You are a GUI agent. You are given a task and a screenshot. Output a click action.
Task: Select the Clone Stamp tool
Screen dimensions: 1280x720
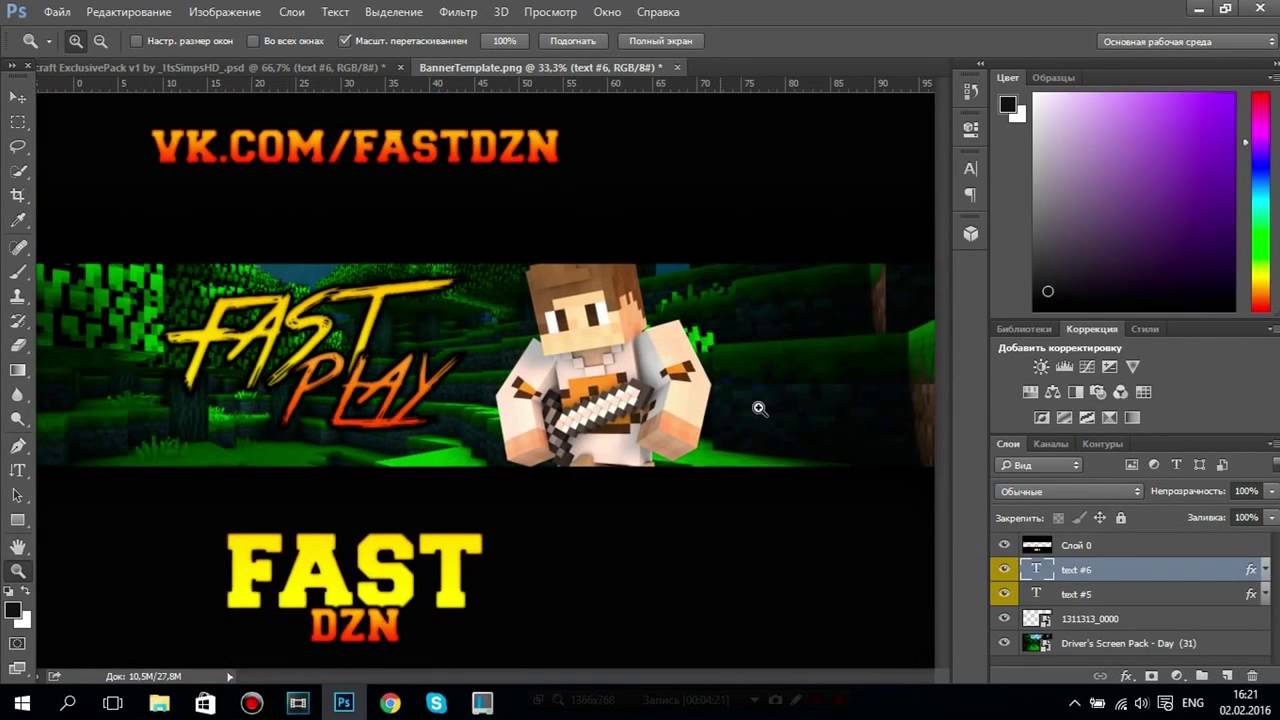18,297
